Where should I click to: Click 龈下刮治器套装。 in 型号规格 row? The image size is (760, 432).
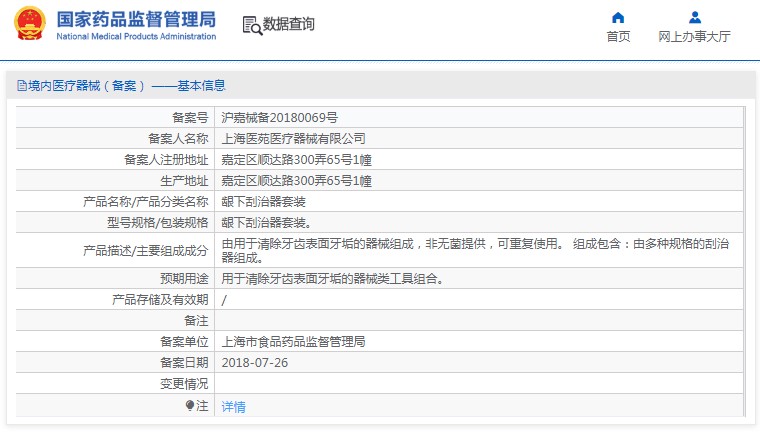(x=267, y=223)
